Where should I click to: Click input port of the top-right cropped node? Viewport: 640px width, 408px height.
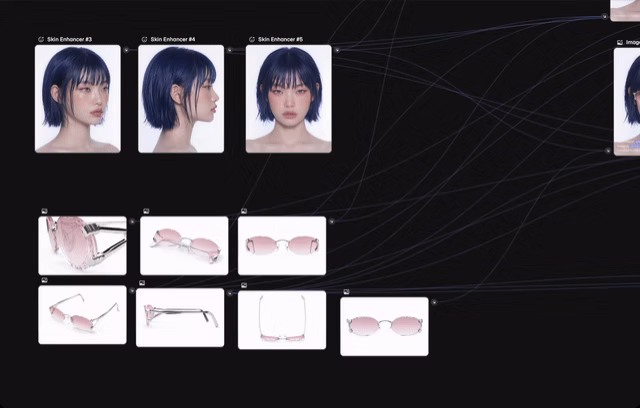604,16
